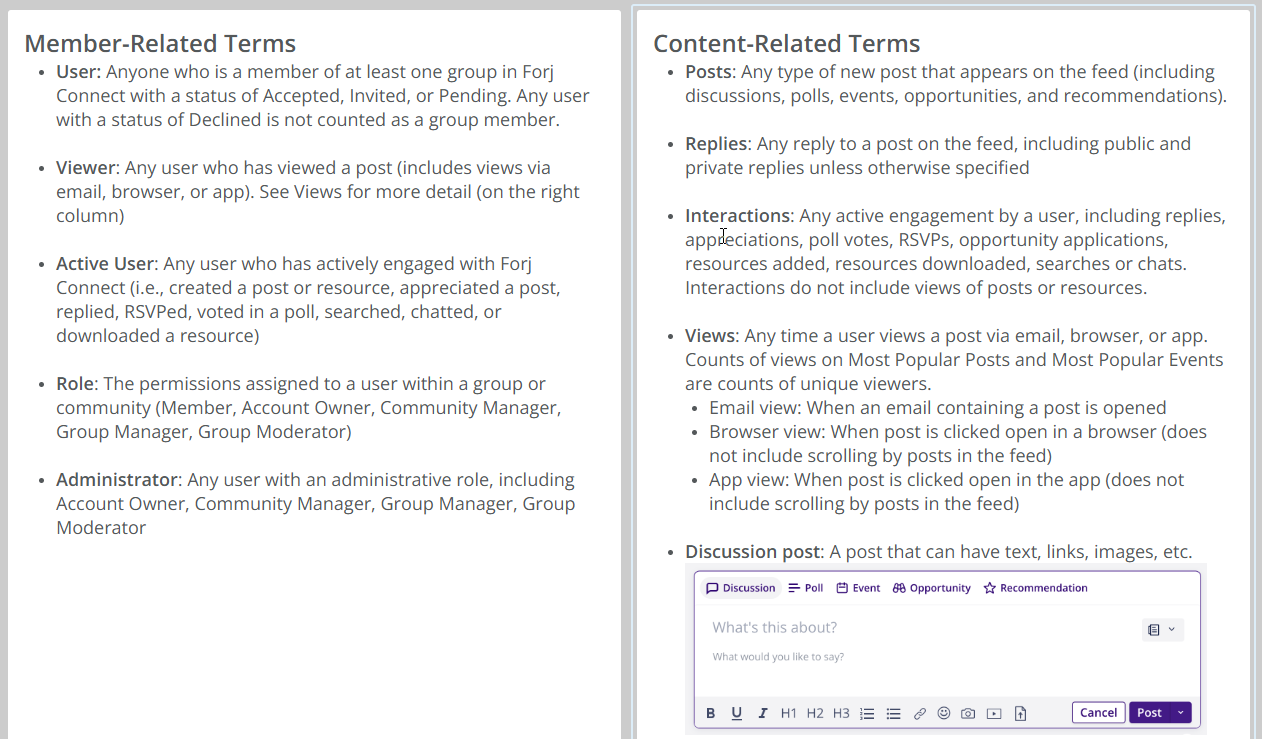1262x739 pixels.
Task: Click the "Email view" sub-bullet text
Action: [938, 408]
